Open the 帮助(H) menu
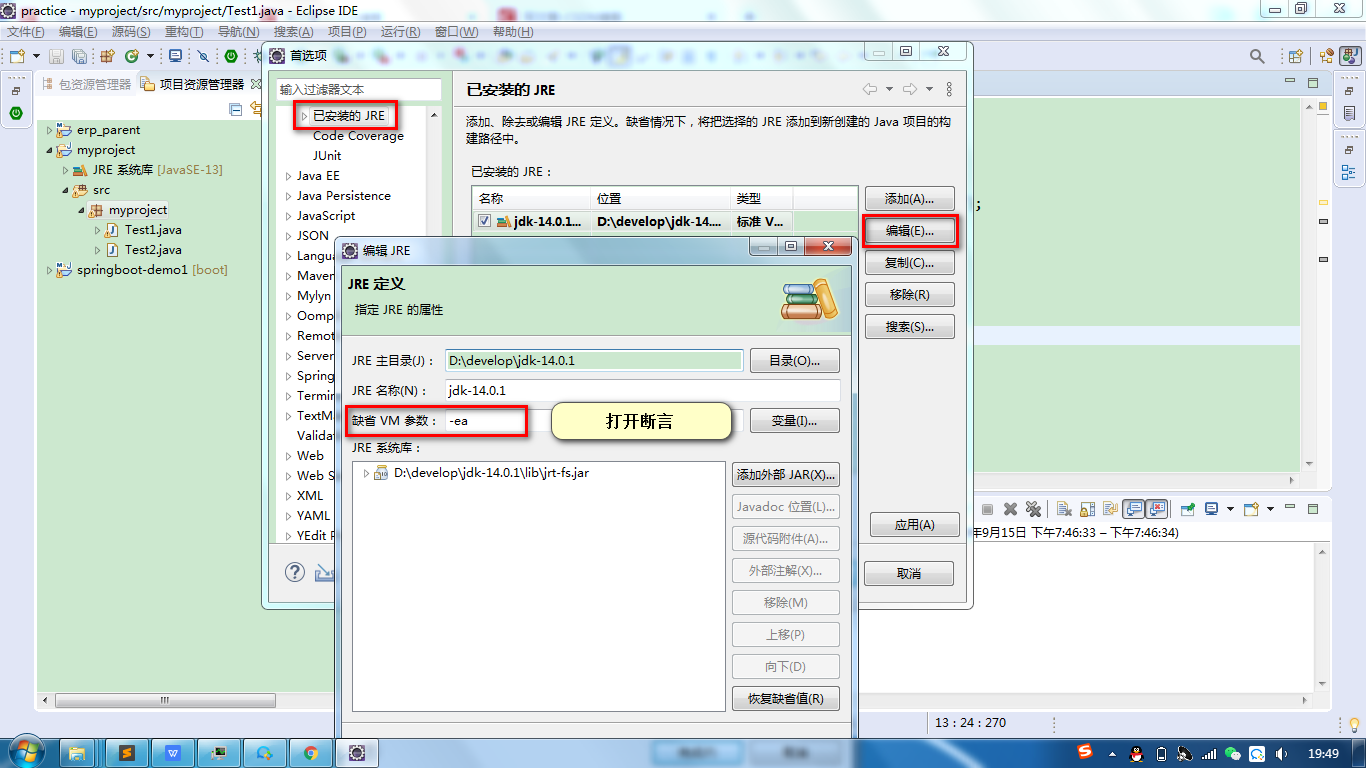The height and width of the screenshot is (768, 1366). [x=513, y=32]
